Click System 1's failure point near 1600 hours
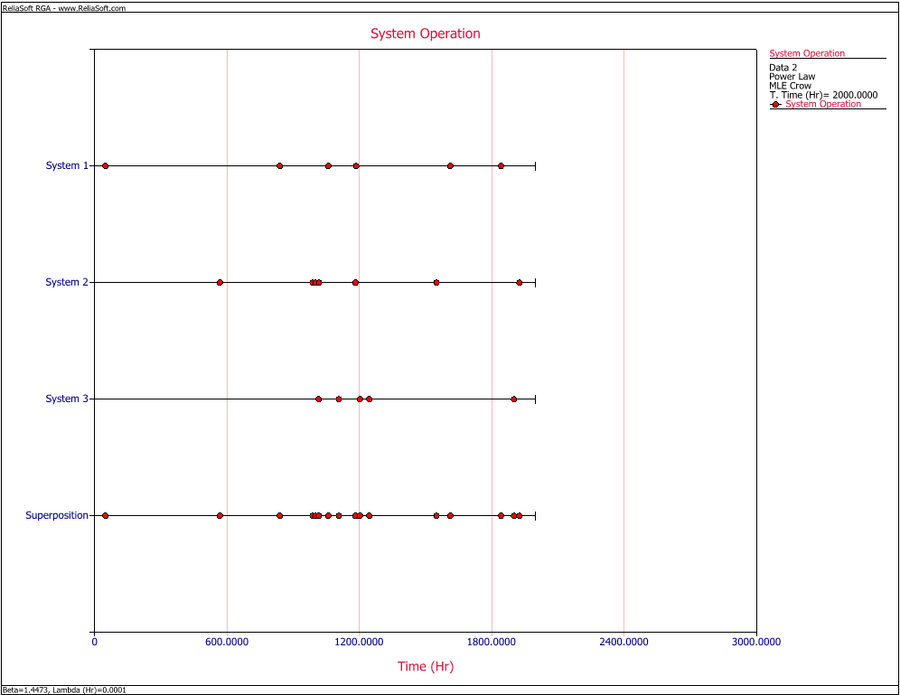Screen dimensions: 900x695 pos(450,166)
